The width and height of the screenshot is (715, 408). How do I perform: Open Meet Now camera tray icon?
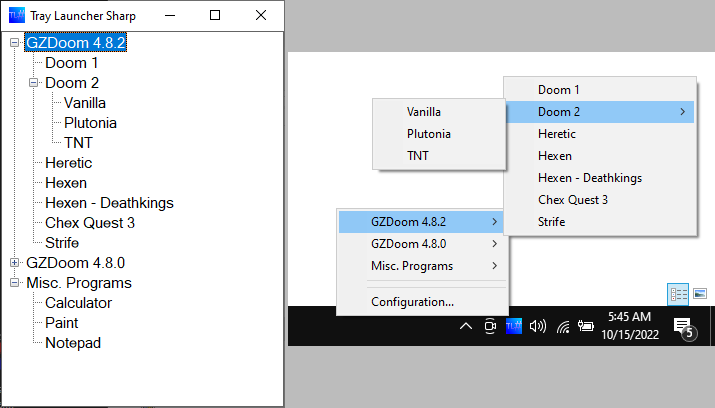490,326
